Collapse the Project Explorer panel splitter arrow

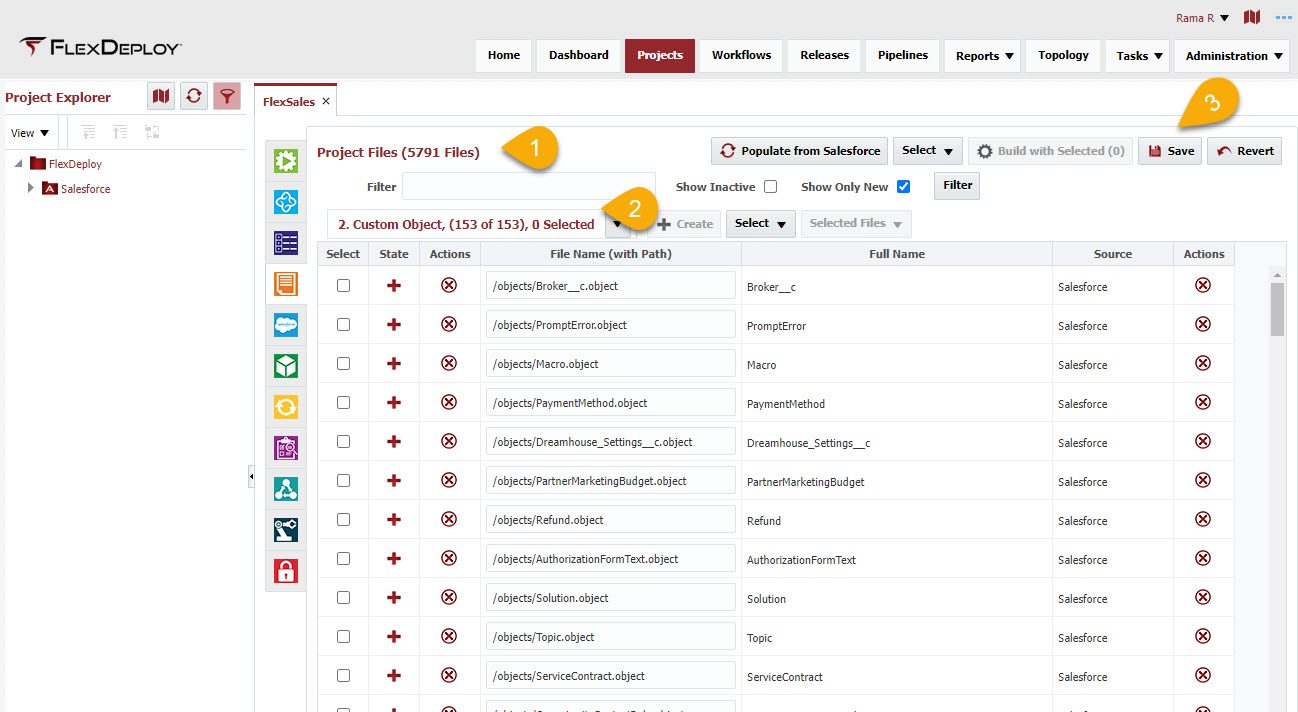click(x=251, y=478)
